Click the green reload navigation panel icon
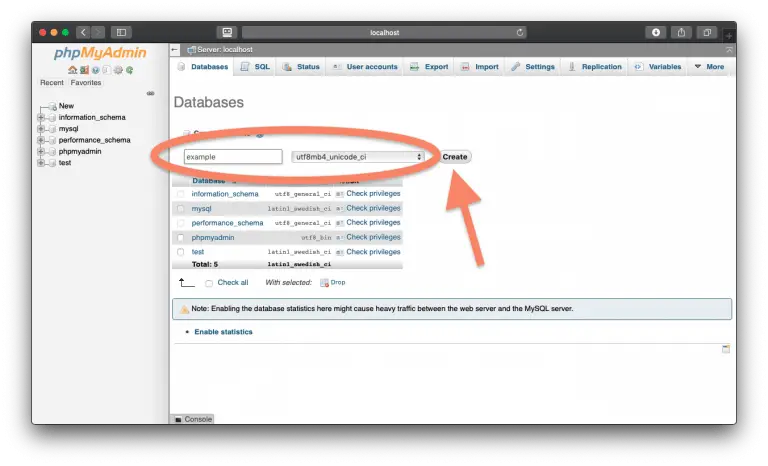Image resolution: width=768 pixels, height=466 pixels. coord(129,70)
